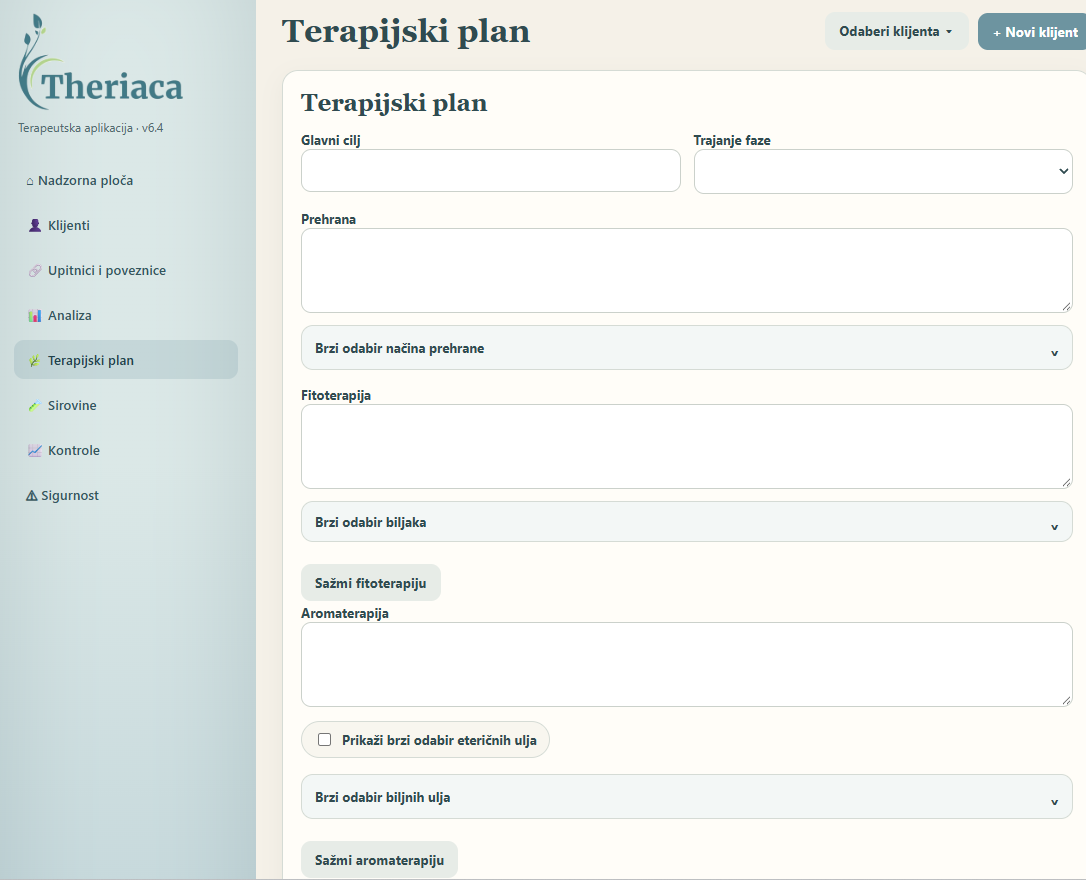This screenshot has height=880, width=1086.
Task: Click the Sažmi aromaterapiju button
Action: coord(379,860)
